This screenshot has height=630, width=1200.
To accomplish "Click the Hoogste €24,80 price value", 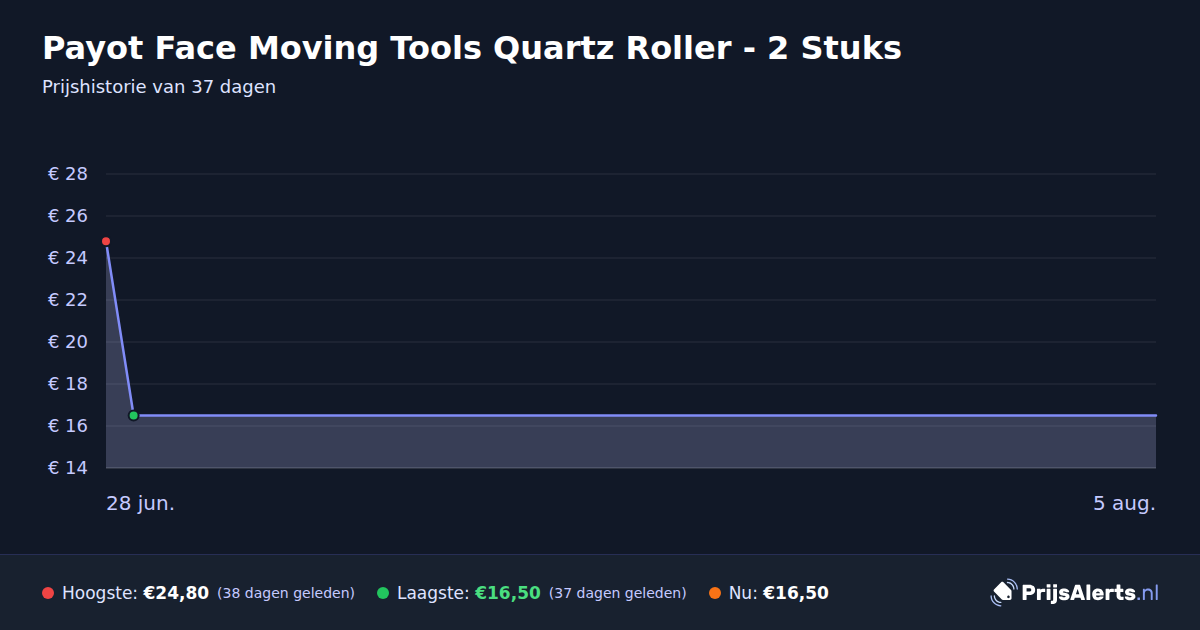I will pos(176,593).
